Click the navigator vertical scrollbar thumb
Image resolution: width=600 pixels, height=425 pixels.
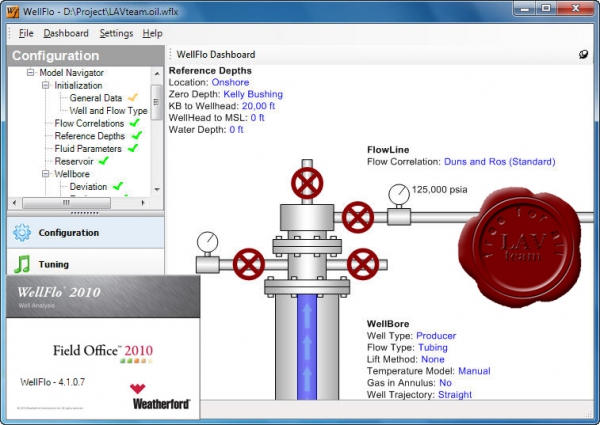[x=157, y=102]
